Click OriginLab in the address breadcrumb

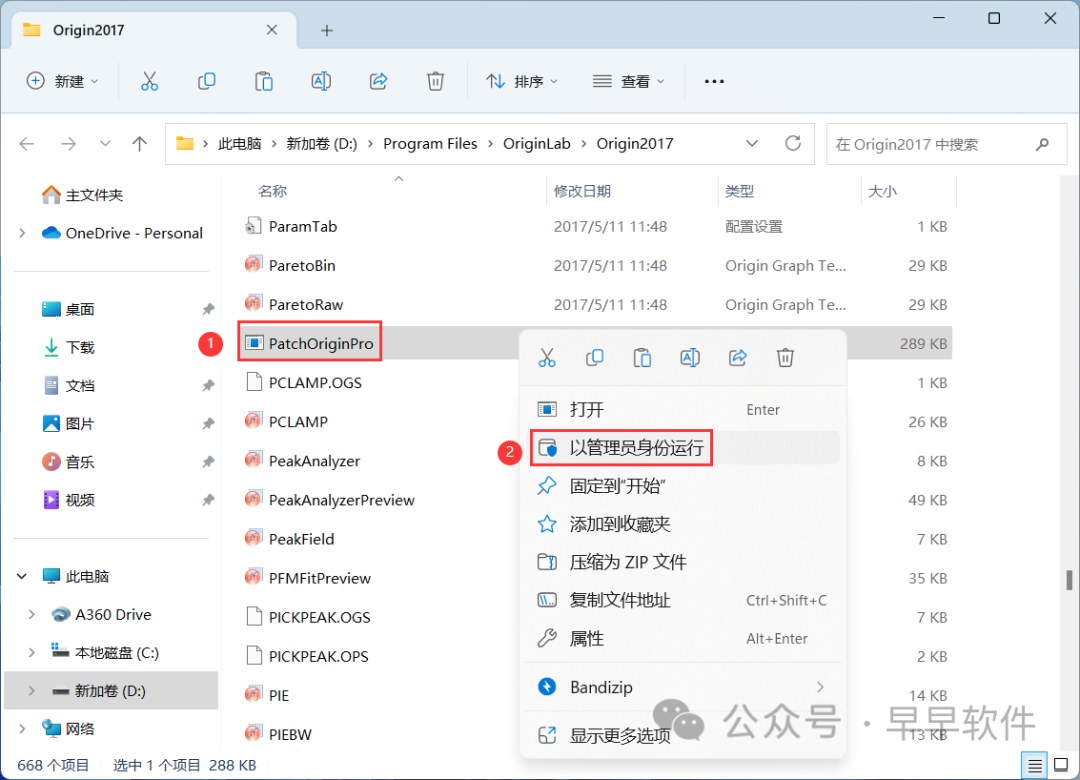click(537, 143)
